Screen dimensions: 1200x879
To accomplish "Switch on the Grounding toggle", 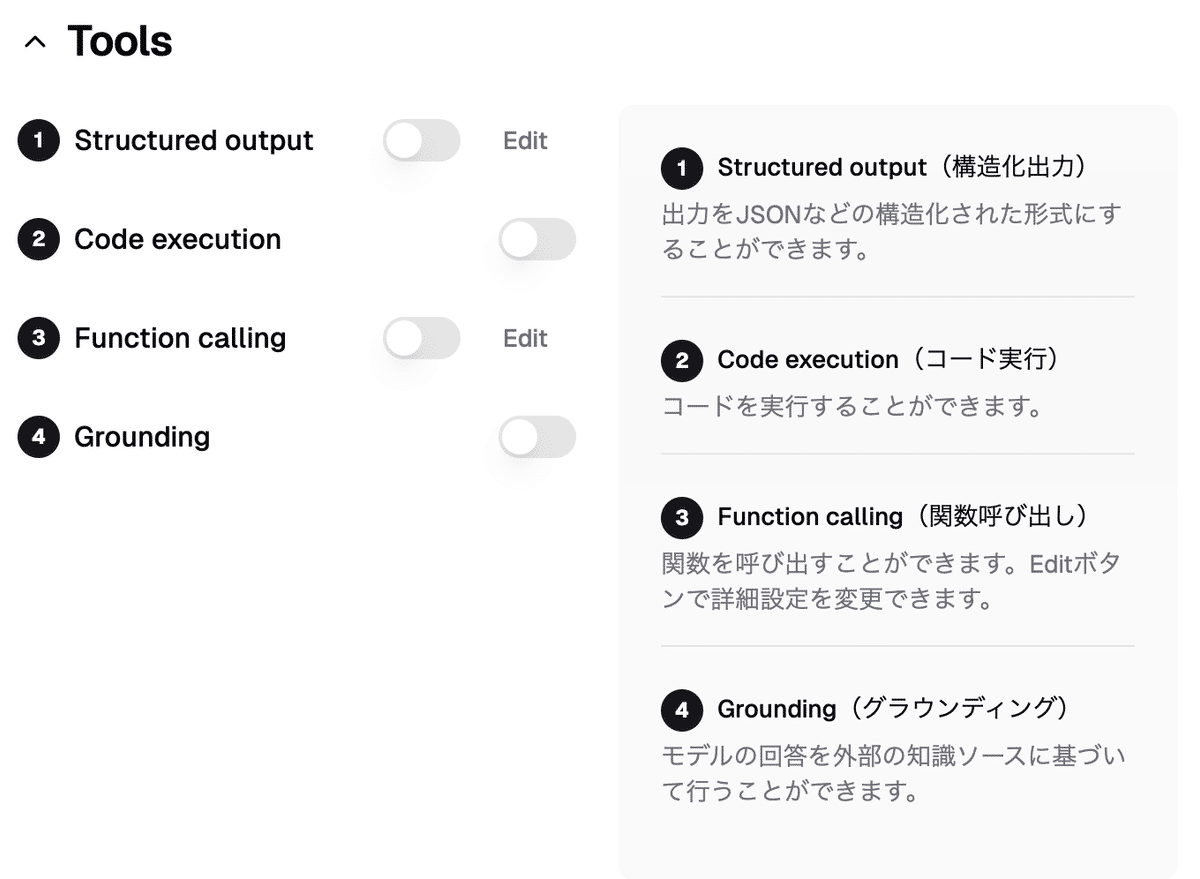I will (537, 438).
